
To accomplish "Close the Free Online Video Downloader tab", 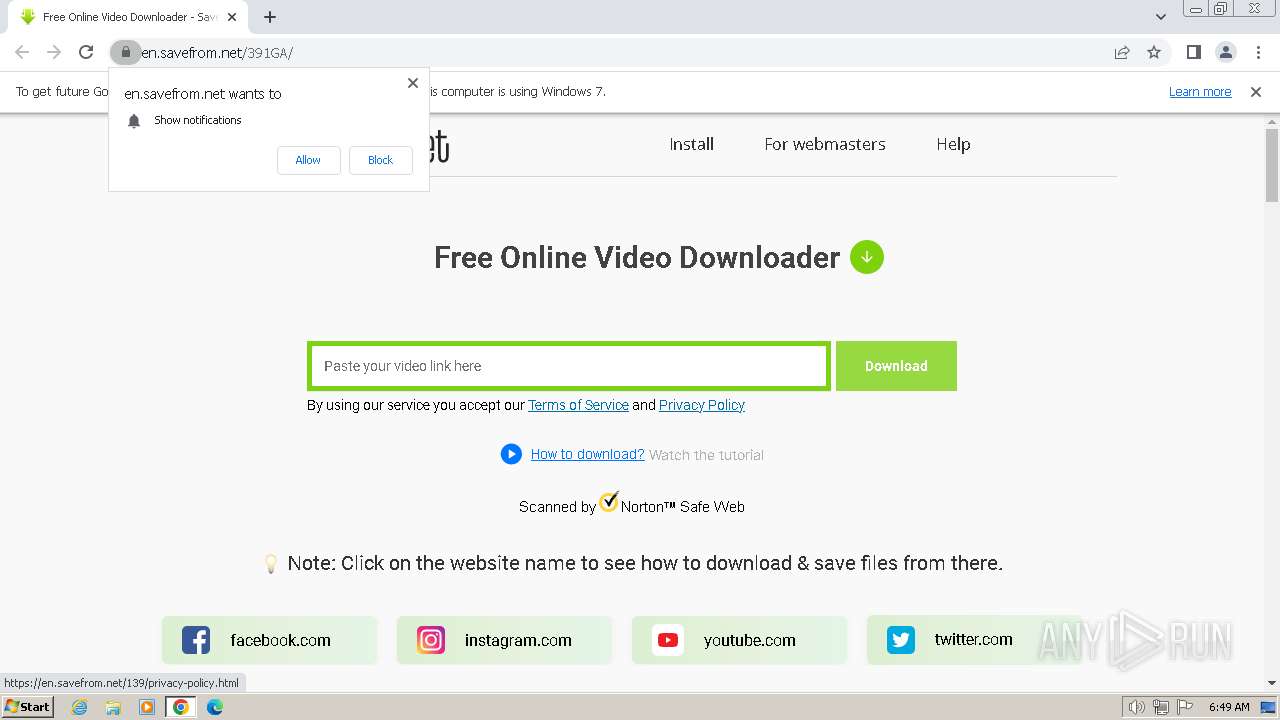I will click(232, 17).
